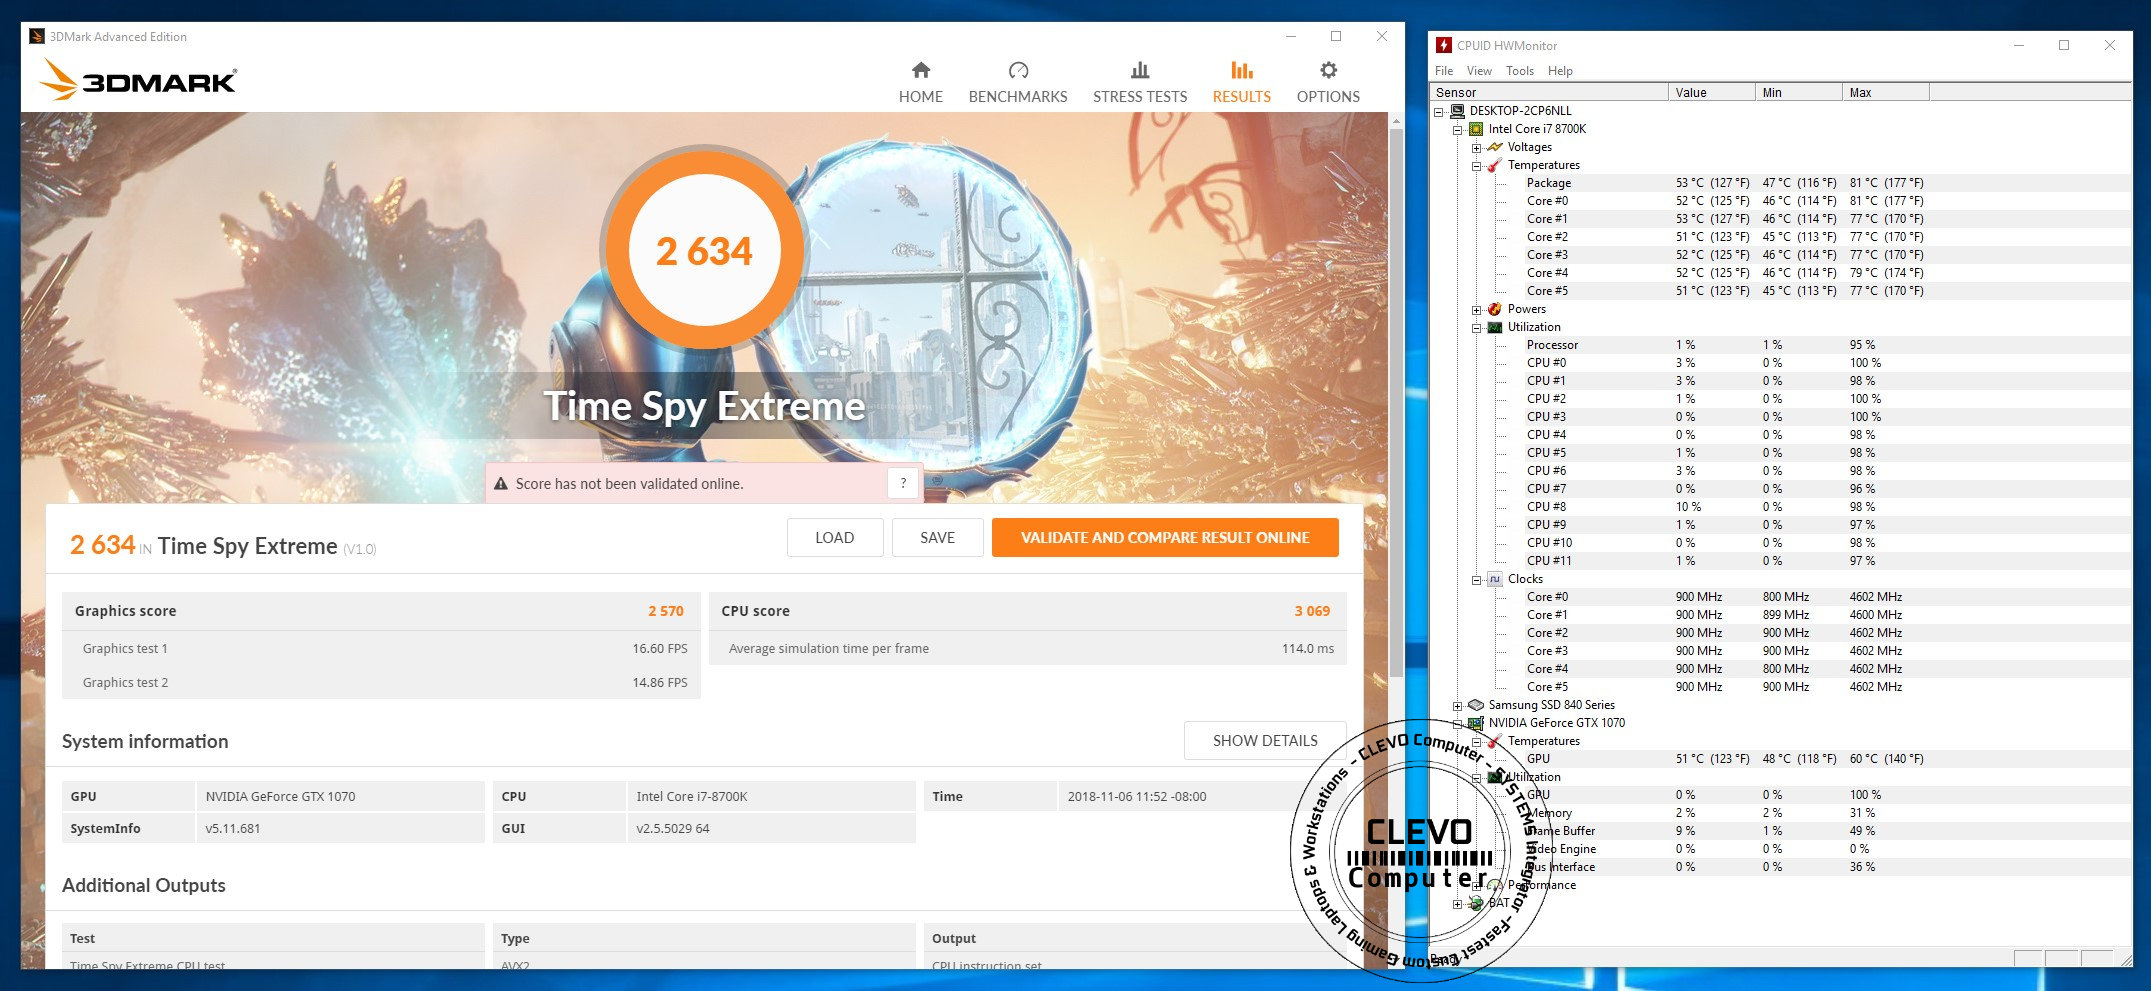Click the Max column header
This screenshot has height=991, width=2151.
tap(1886, 92)
